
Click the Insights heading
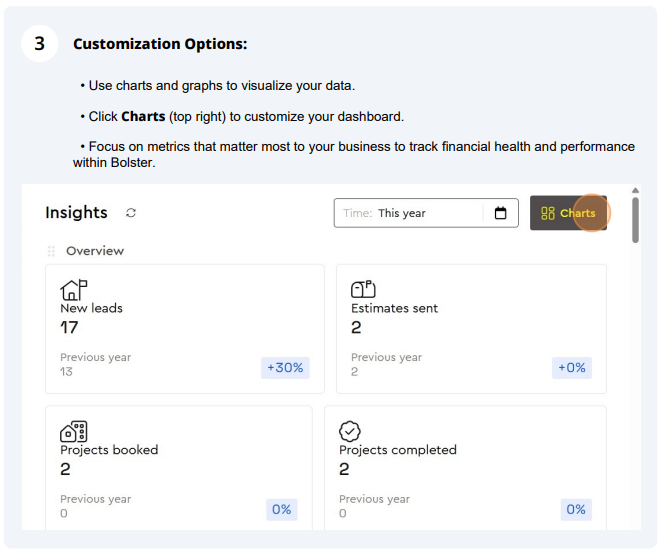click(76, 212)
